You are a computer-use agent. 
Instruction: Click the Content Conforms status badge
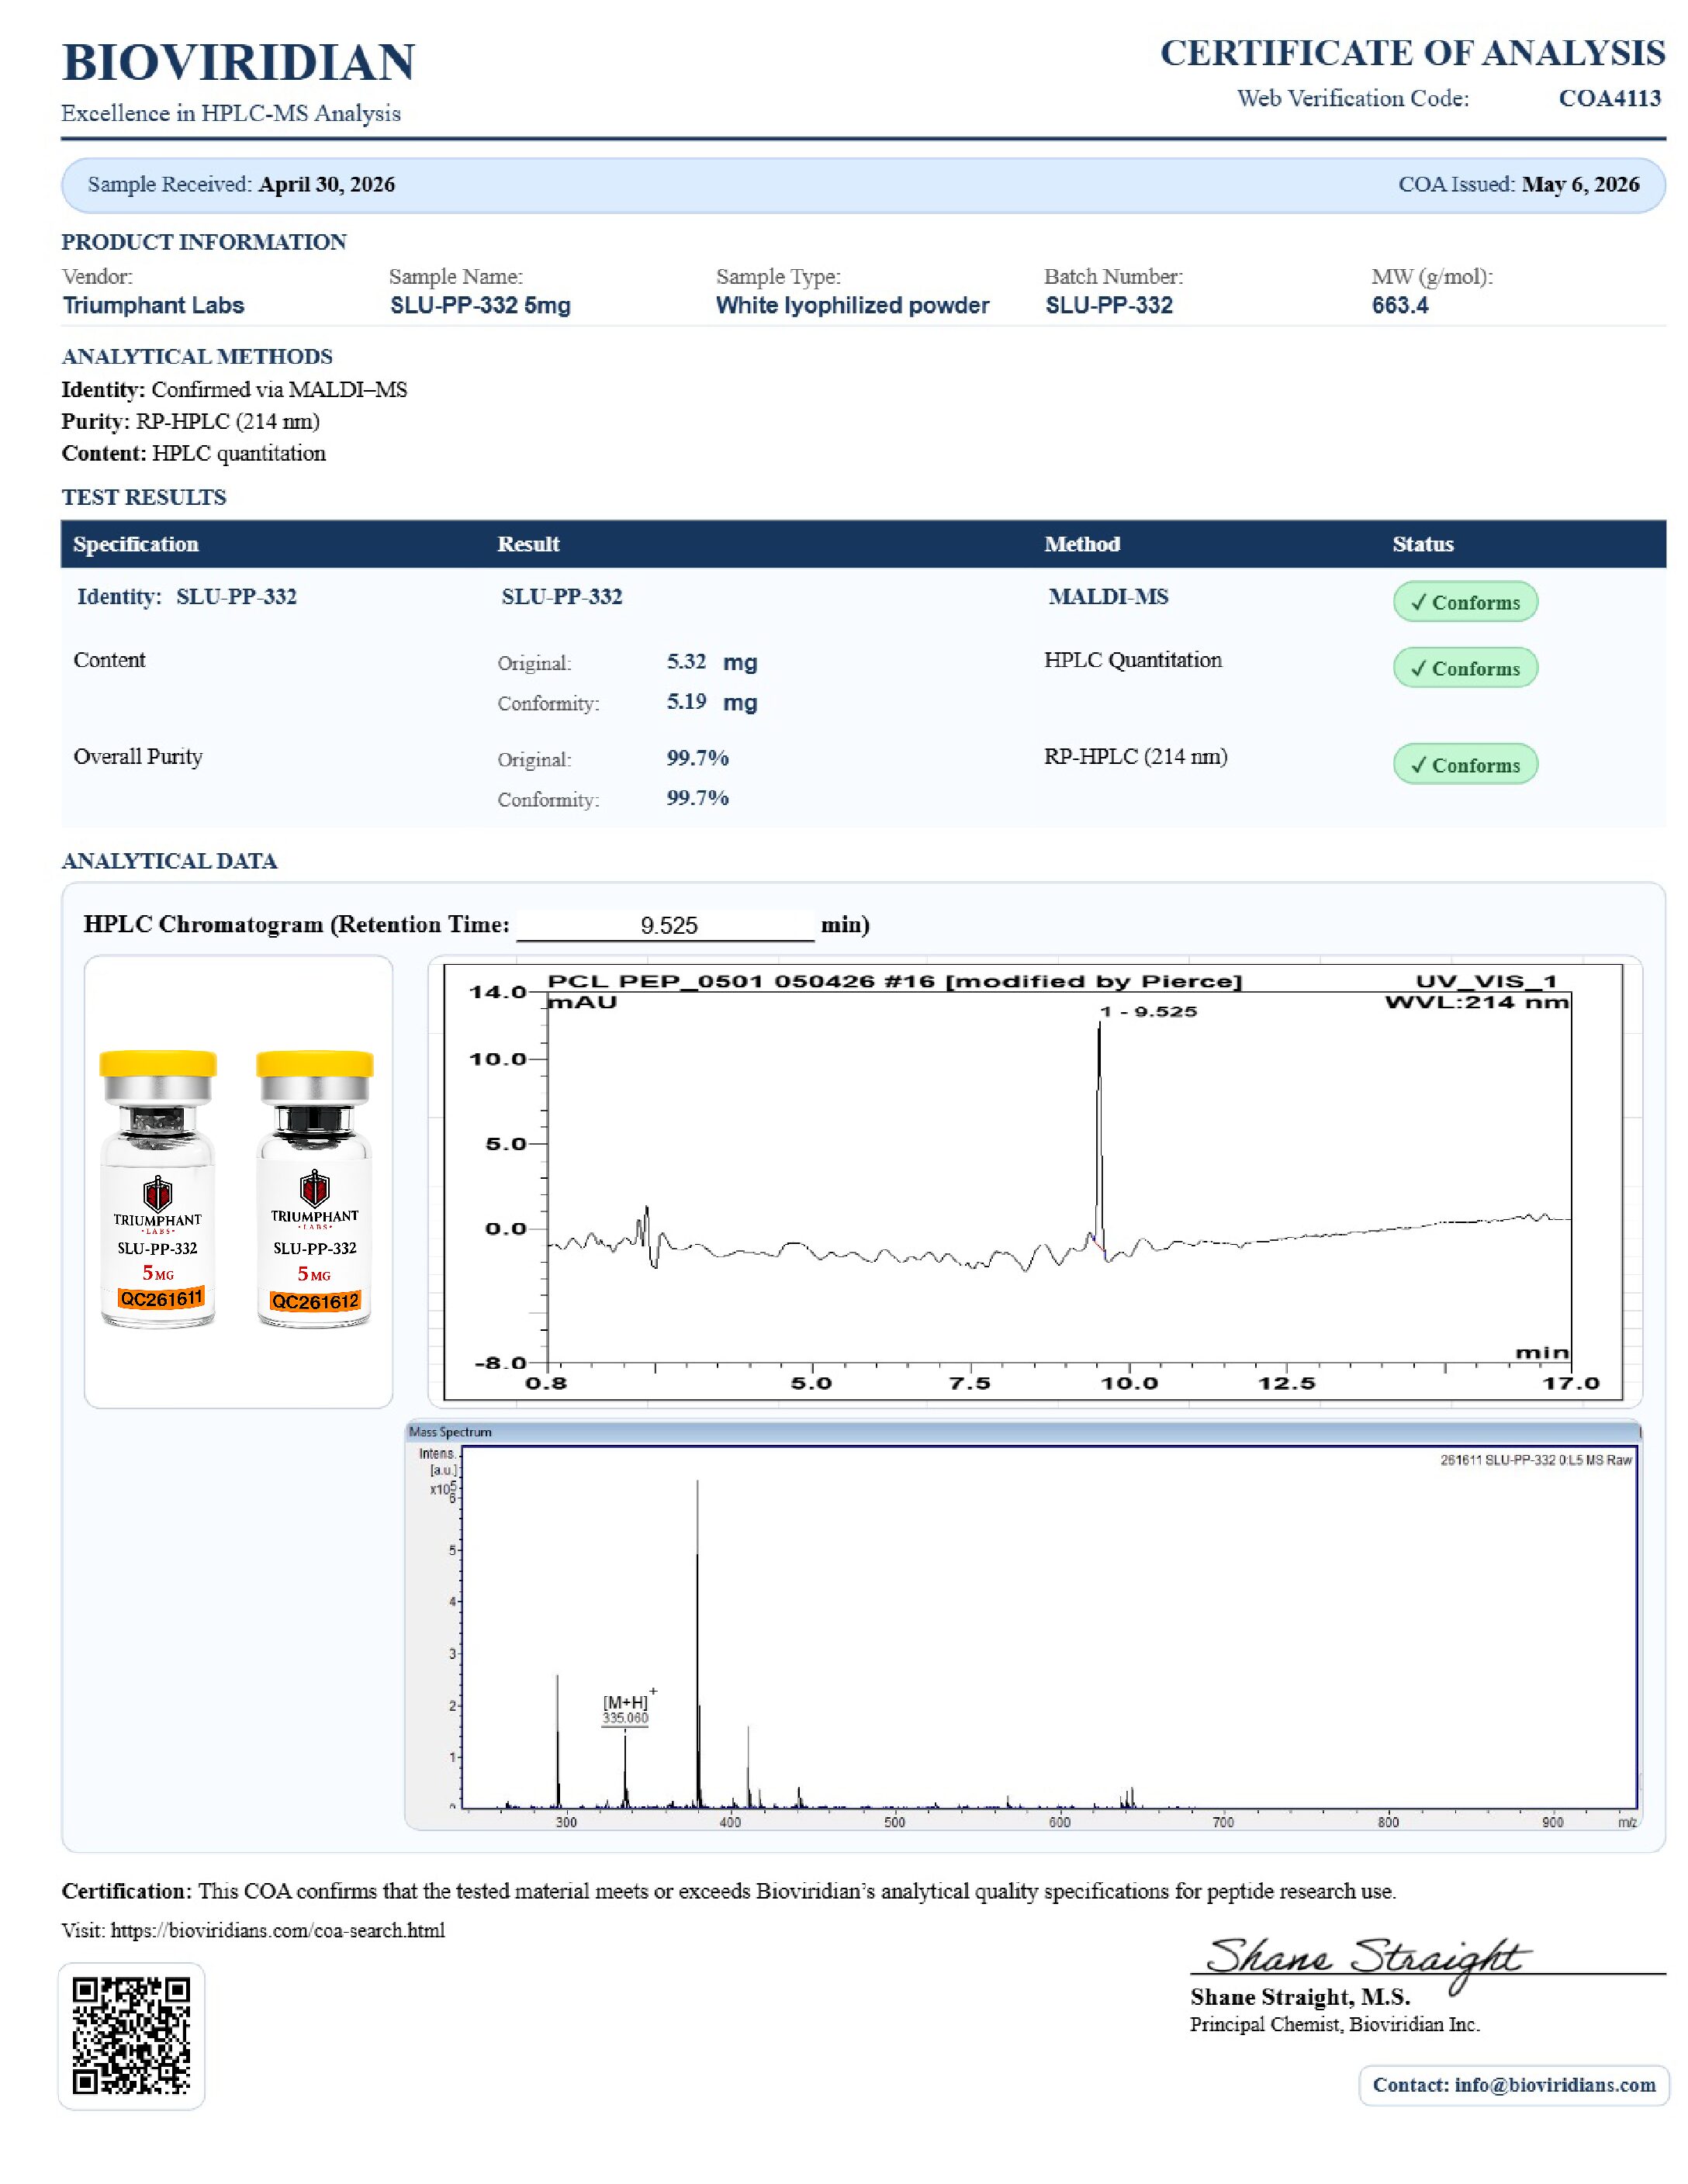[1465, 668]
